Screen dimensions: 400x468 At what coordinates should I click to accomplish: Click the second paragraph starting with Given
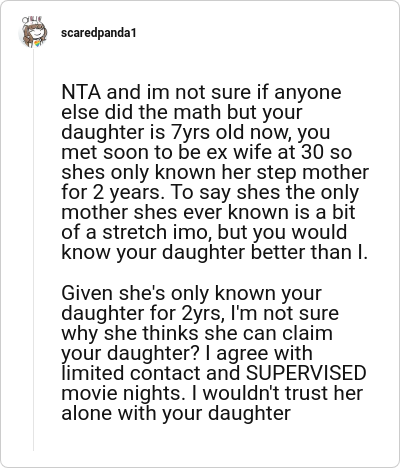click(214, 353)
